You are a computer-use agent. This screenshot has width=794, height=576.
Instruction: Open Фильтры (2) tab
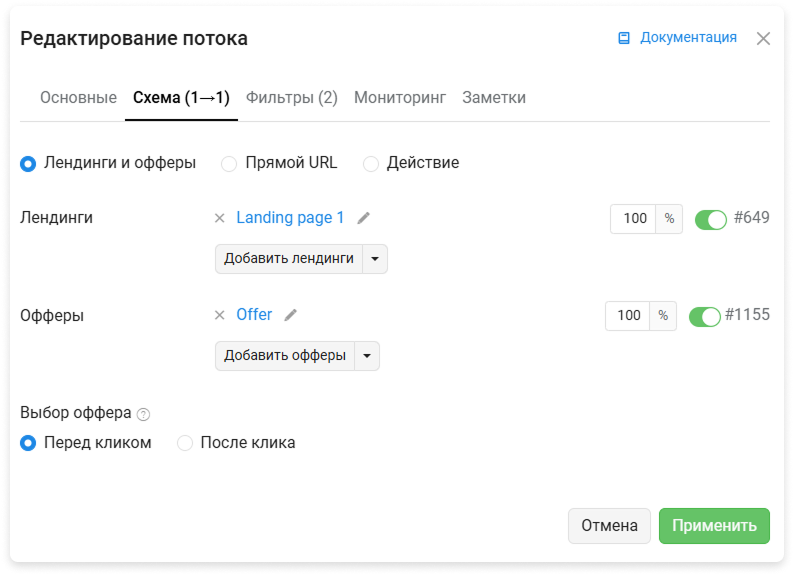click(292, 97)
